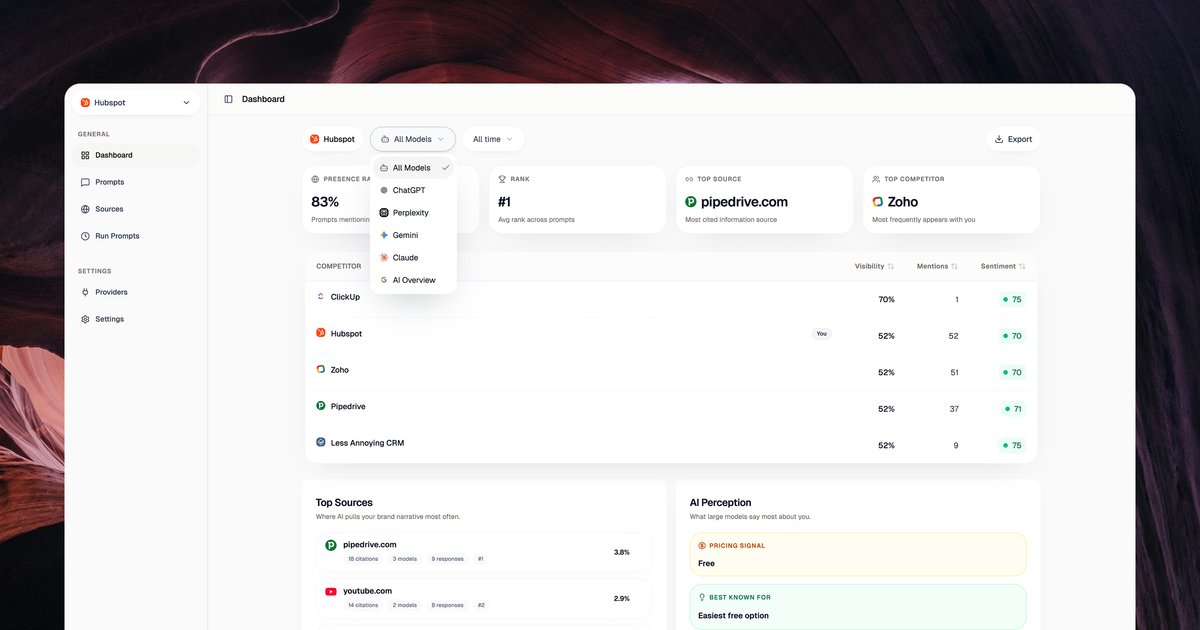Go to Sources in the sidebar

[136, 209]
